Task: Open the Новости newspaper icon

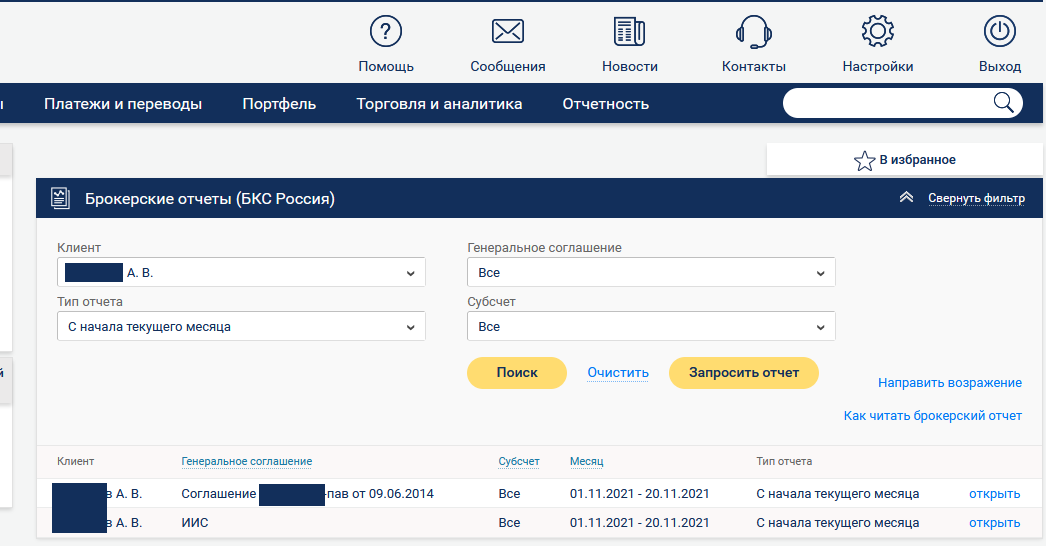Action: click(x=629, y=32)
